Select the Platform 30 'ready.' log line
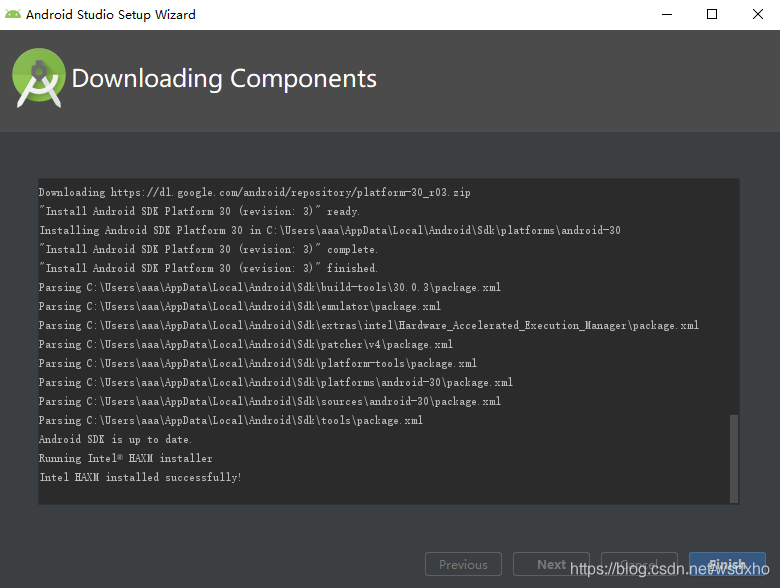 (x=199, y=211)
